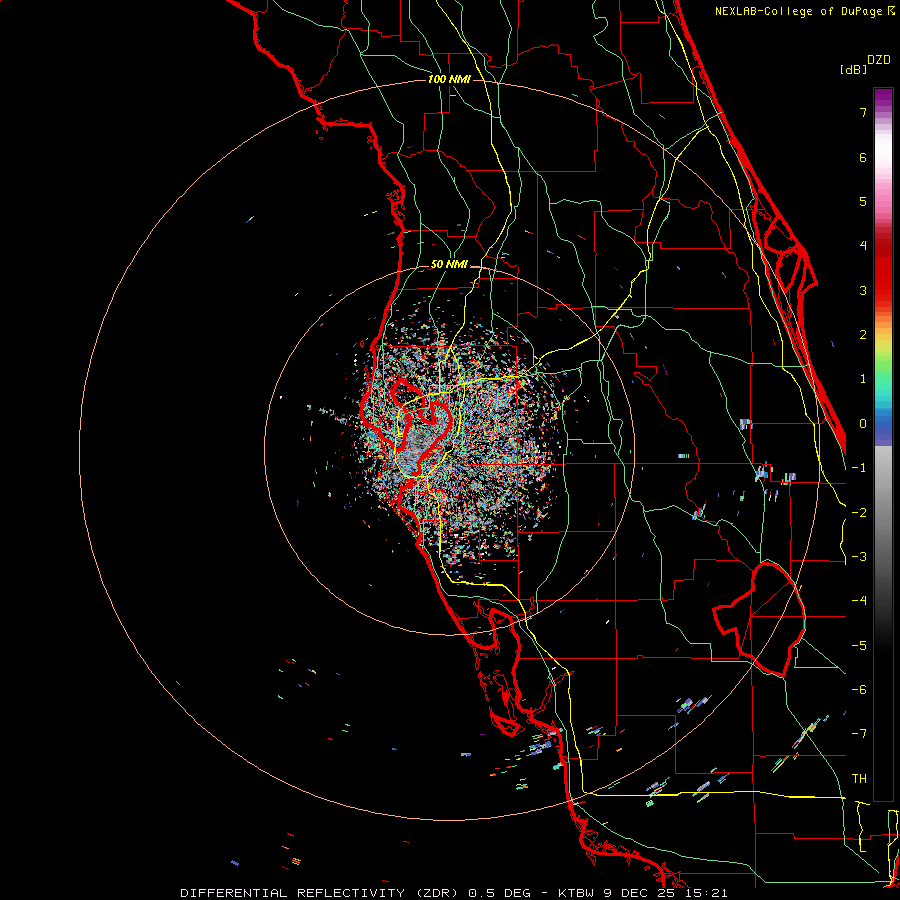This screenshot has width=900, height=900.
Task: Click the [dB] unit label
Action: 854,69
